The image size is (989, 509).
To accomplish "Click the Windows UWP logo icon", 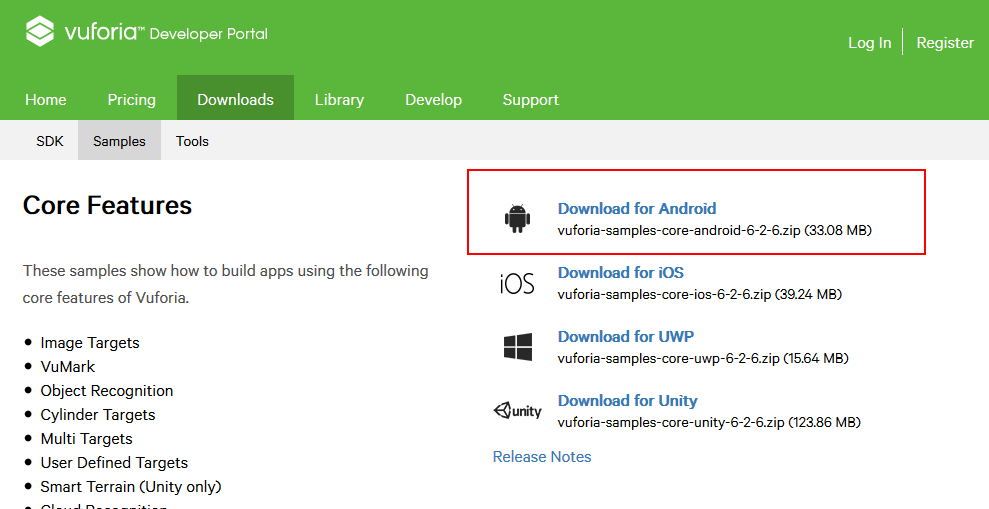I will (x=518, y=347).
